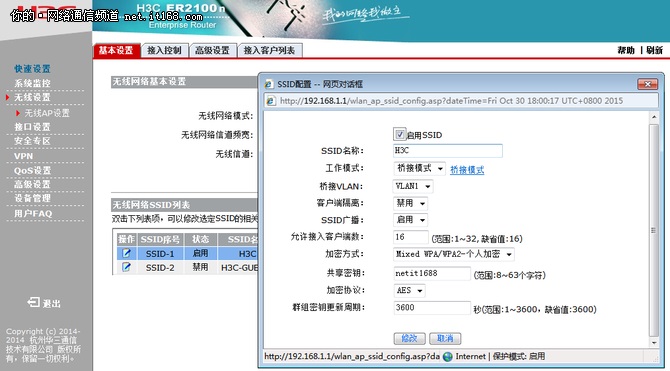Image resolution: width=670 pixels, height=371 pixels.
Task: Open 无线设置 in the sidebar
Action: (32, 97)
